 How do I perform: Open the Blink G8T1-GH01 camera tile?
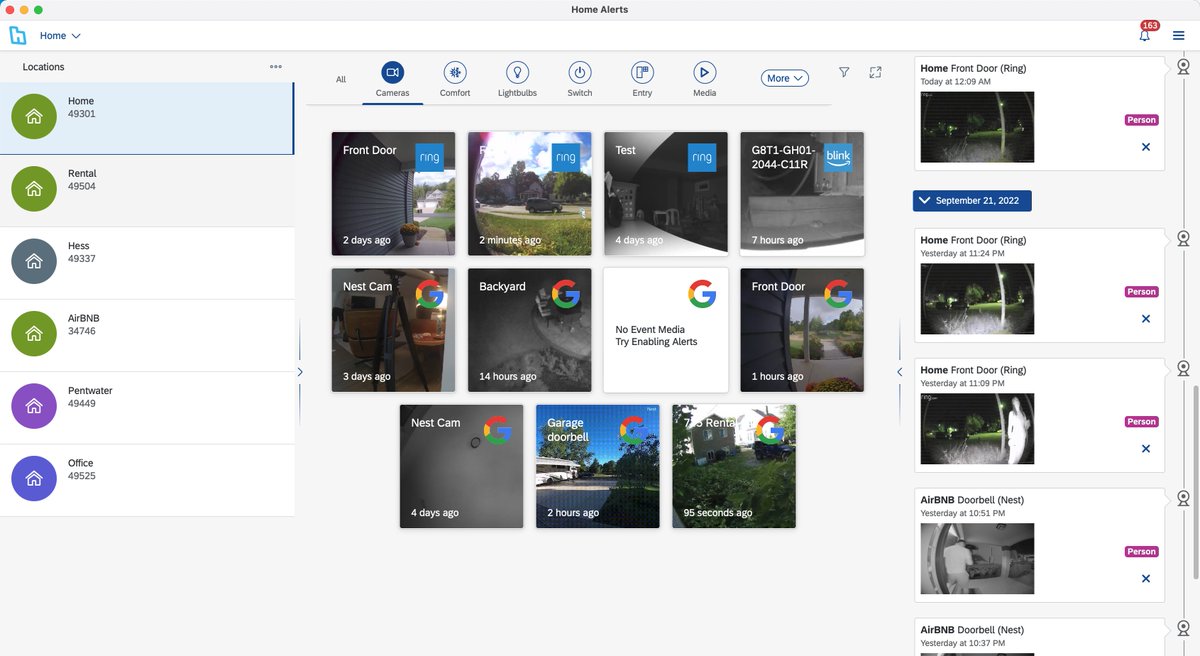pyautogui.click(x=802, y=193)
